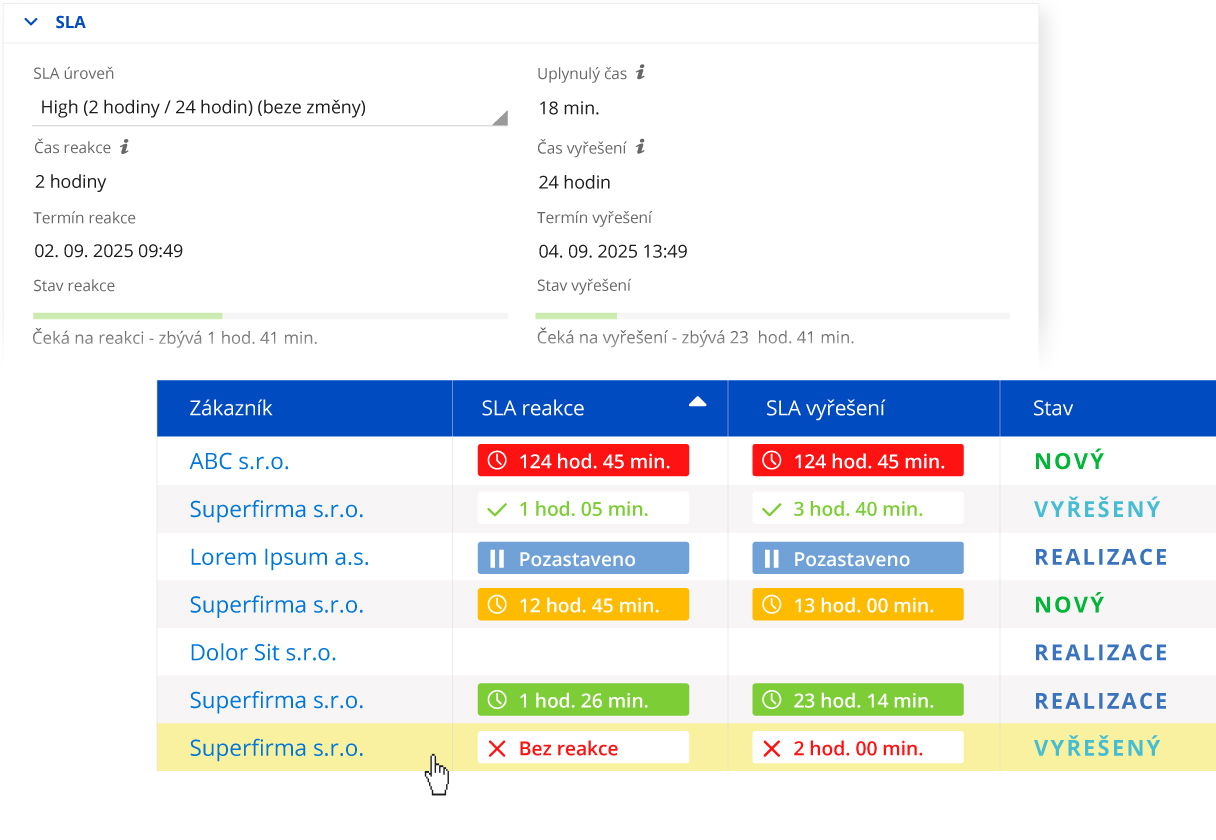
Task: Click pause icon in Lorem Ipsum SLA reakce
Action: [497, 558]
